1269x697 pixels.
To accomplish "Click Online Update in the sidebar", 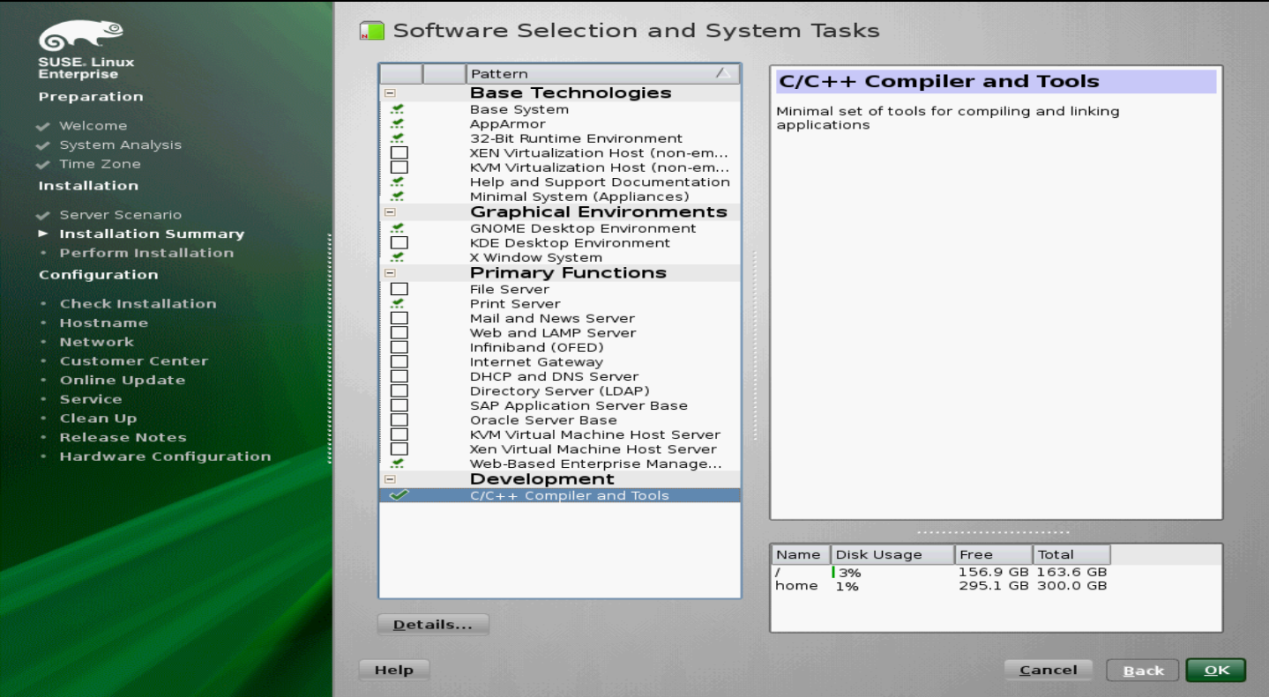I will click(x=122, y=380).
